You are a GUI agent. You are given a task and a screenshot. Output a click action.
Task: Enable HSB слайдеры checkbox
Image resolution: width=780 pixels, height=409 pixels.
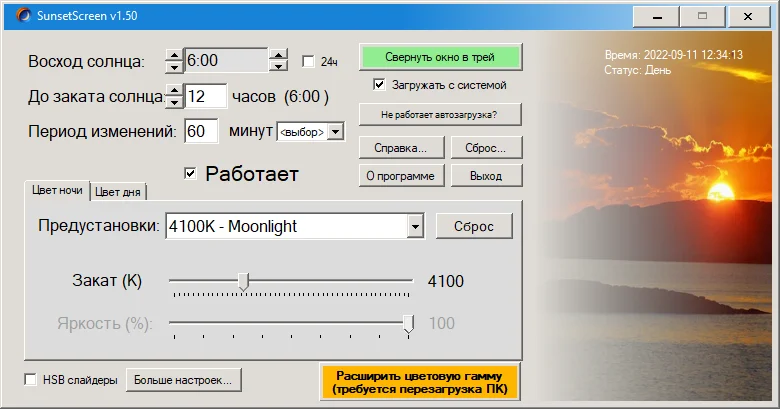[30, 380]
